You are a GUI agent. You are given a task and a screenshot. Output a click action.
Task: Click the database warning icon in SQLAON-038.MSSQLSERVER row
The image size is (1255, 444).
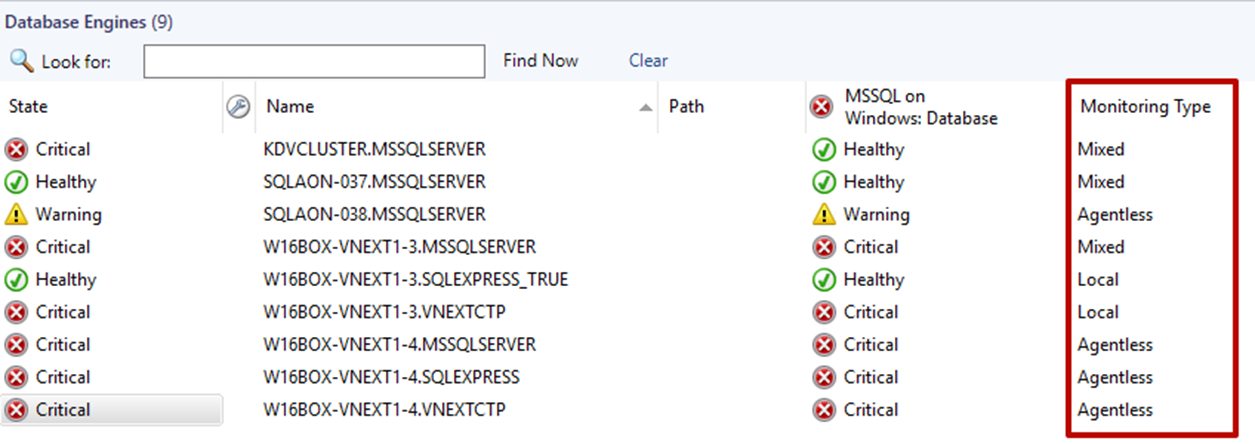click(x=824, y=215)
